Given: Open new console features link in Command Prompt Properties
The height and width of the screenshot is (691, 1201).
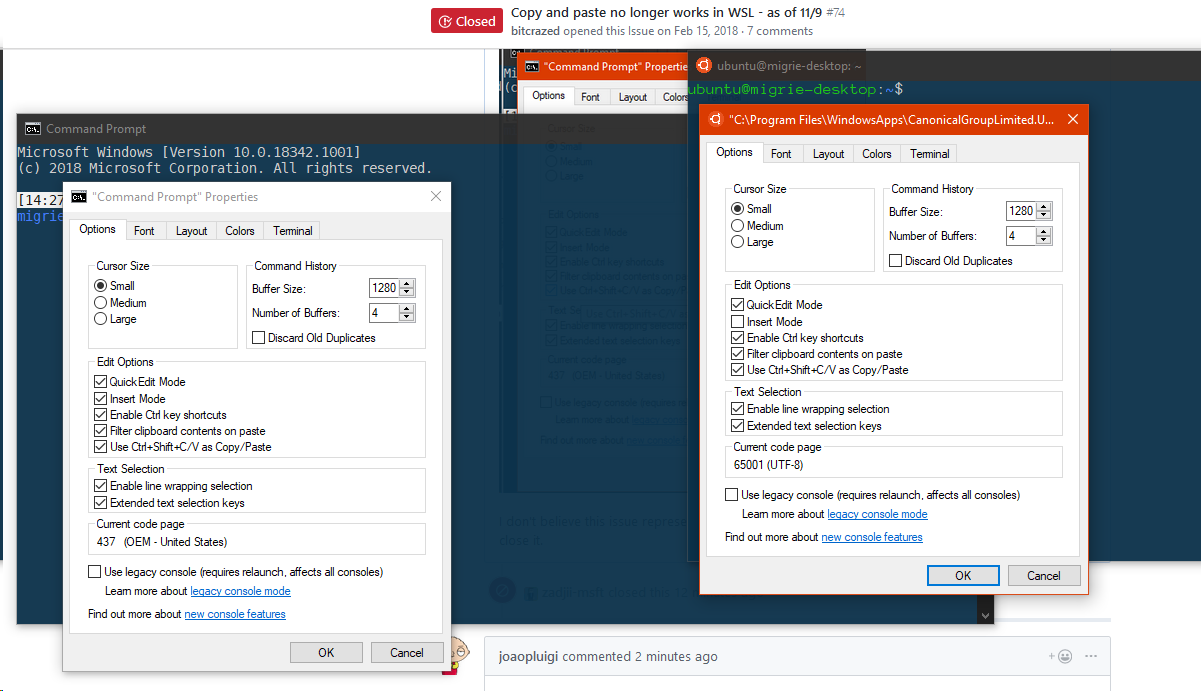Looking at the screenshot, I should click(x=235, y=614).
